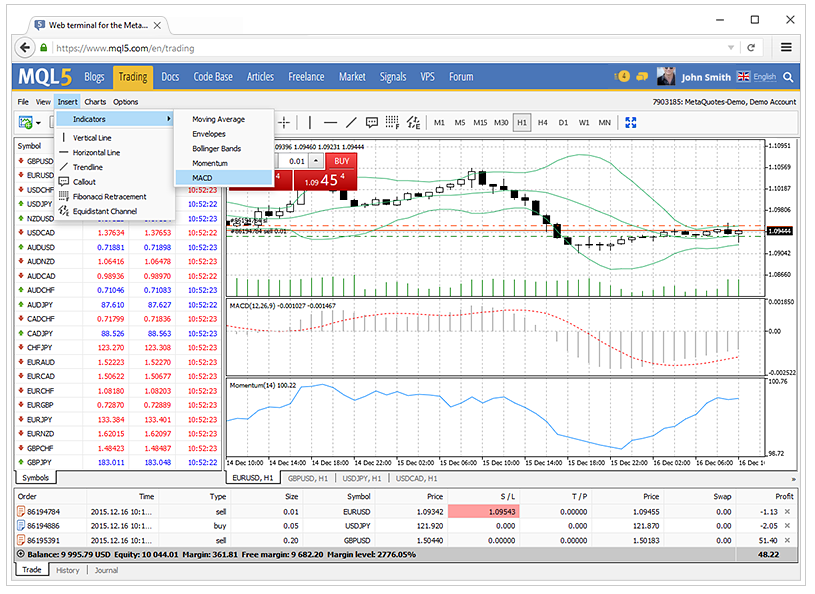Switch to the GBPUSD, H1 chart tab
Viewport: 815px width, 594px height.
coord(308,479)
